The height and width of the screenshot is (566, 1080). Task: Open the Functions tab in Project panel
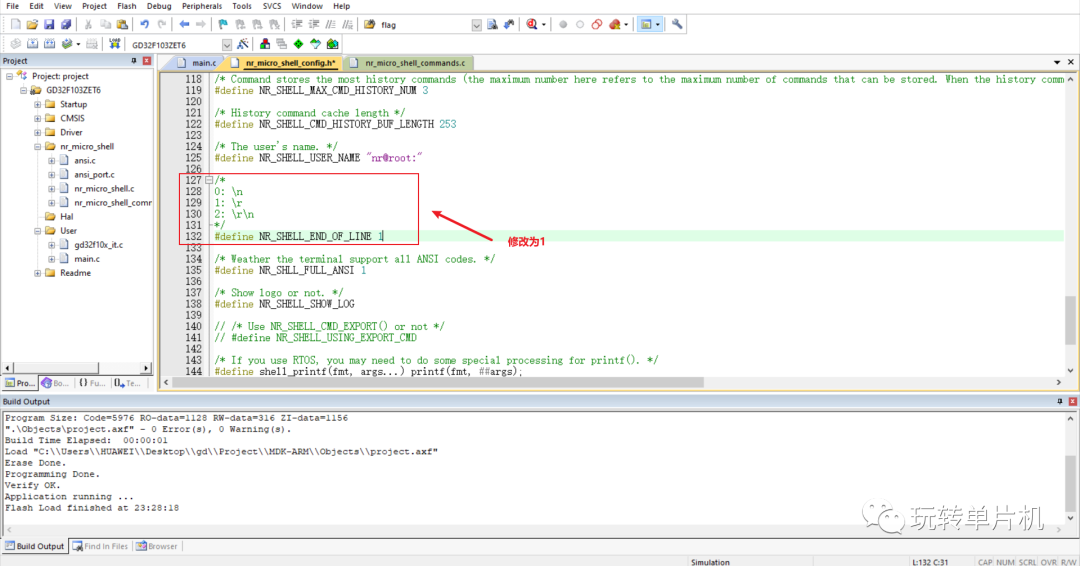coord(92,383)
